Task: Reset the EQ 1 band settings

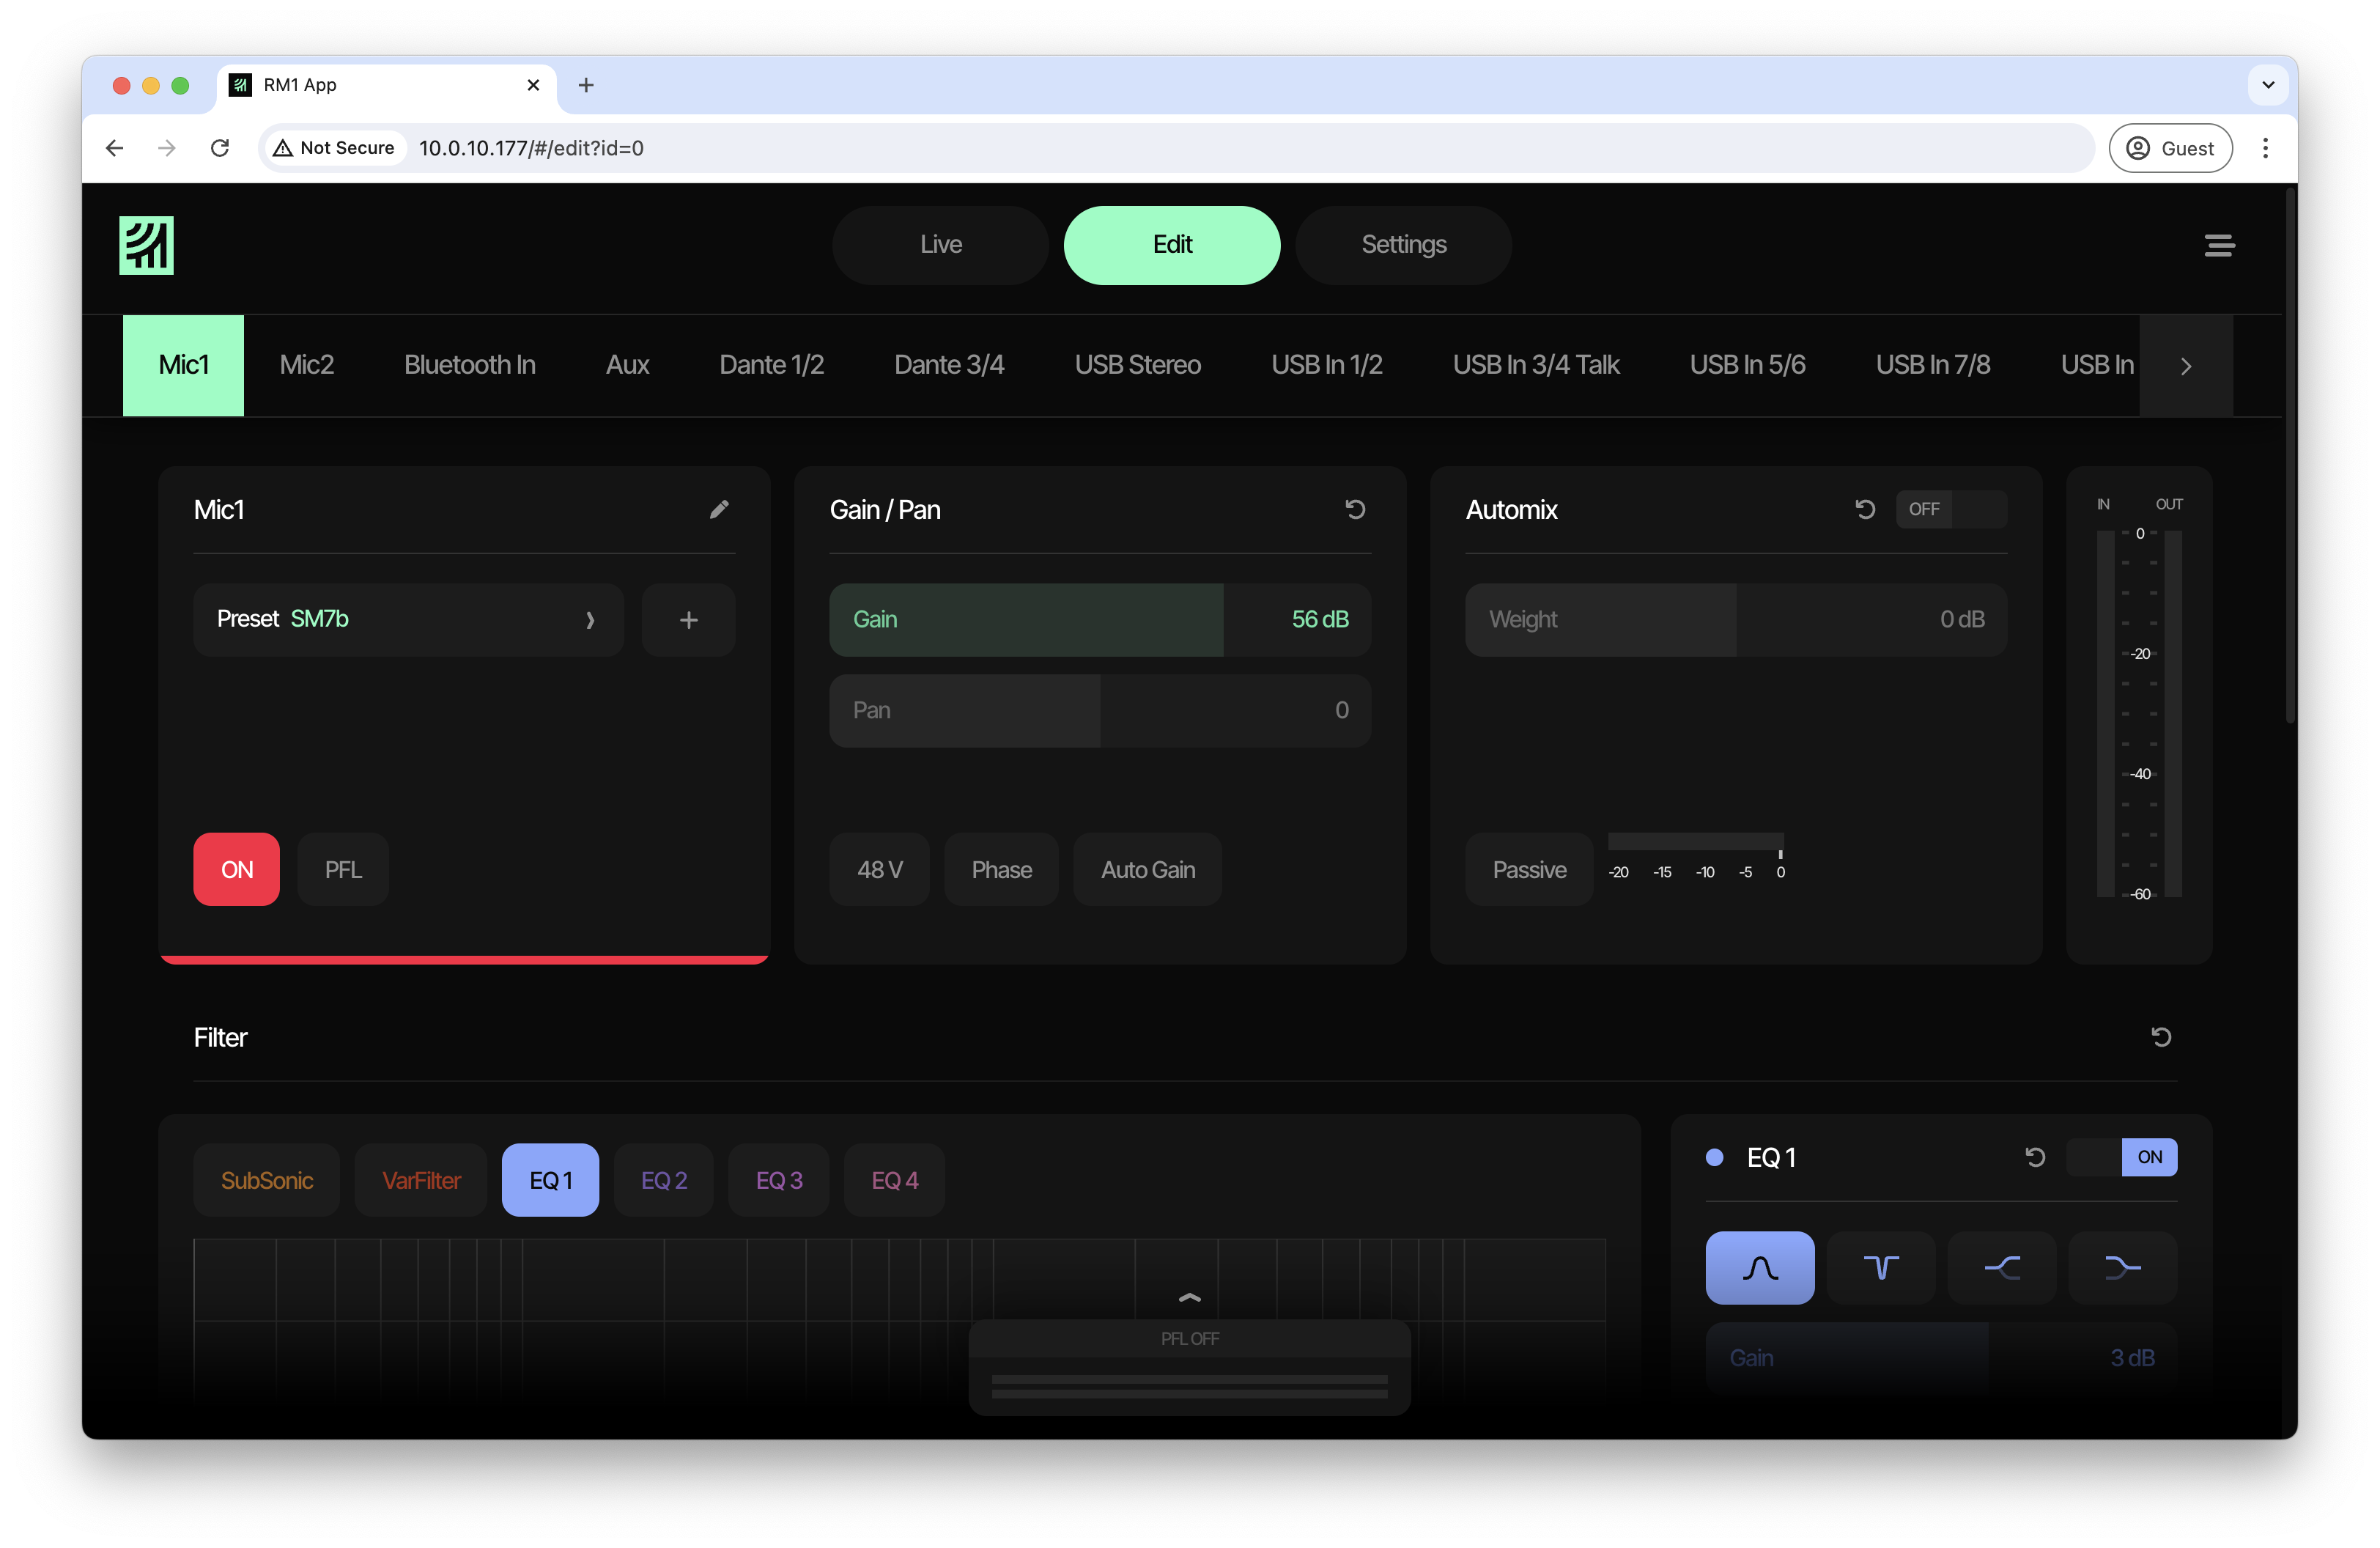Action: [x=2035, y=1157]
